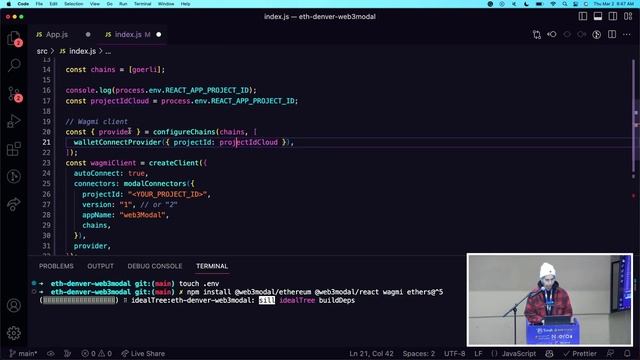
Task: Open the Help menu
Action: pyautogui.click(x=186, y=4)
